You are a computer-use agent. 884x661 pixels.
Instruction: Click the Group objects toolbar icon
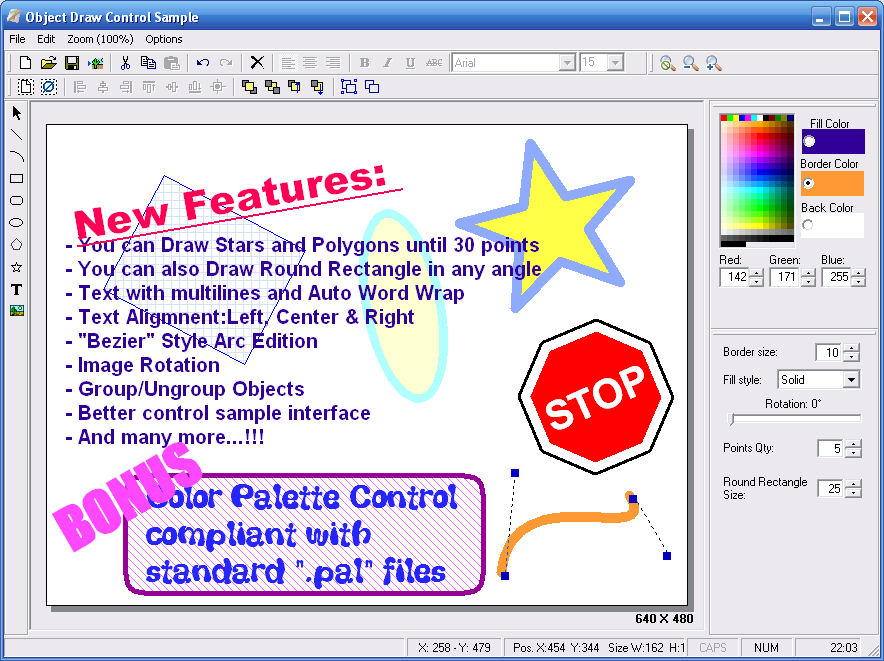(349, 87)
